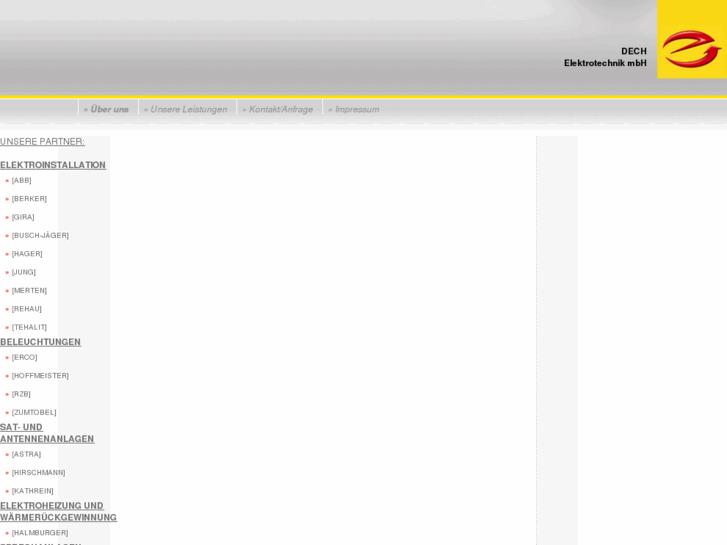Open the [ABB] partner link
This screenshot has width=727, height=545.
pyautogui.click(x=21, y=180)
